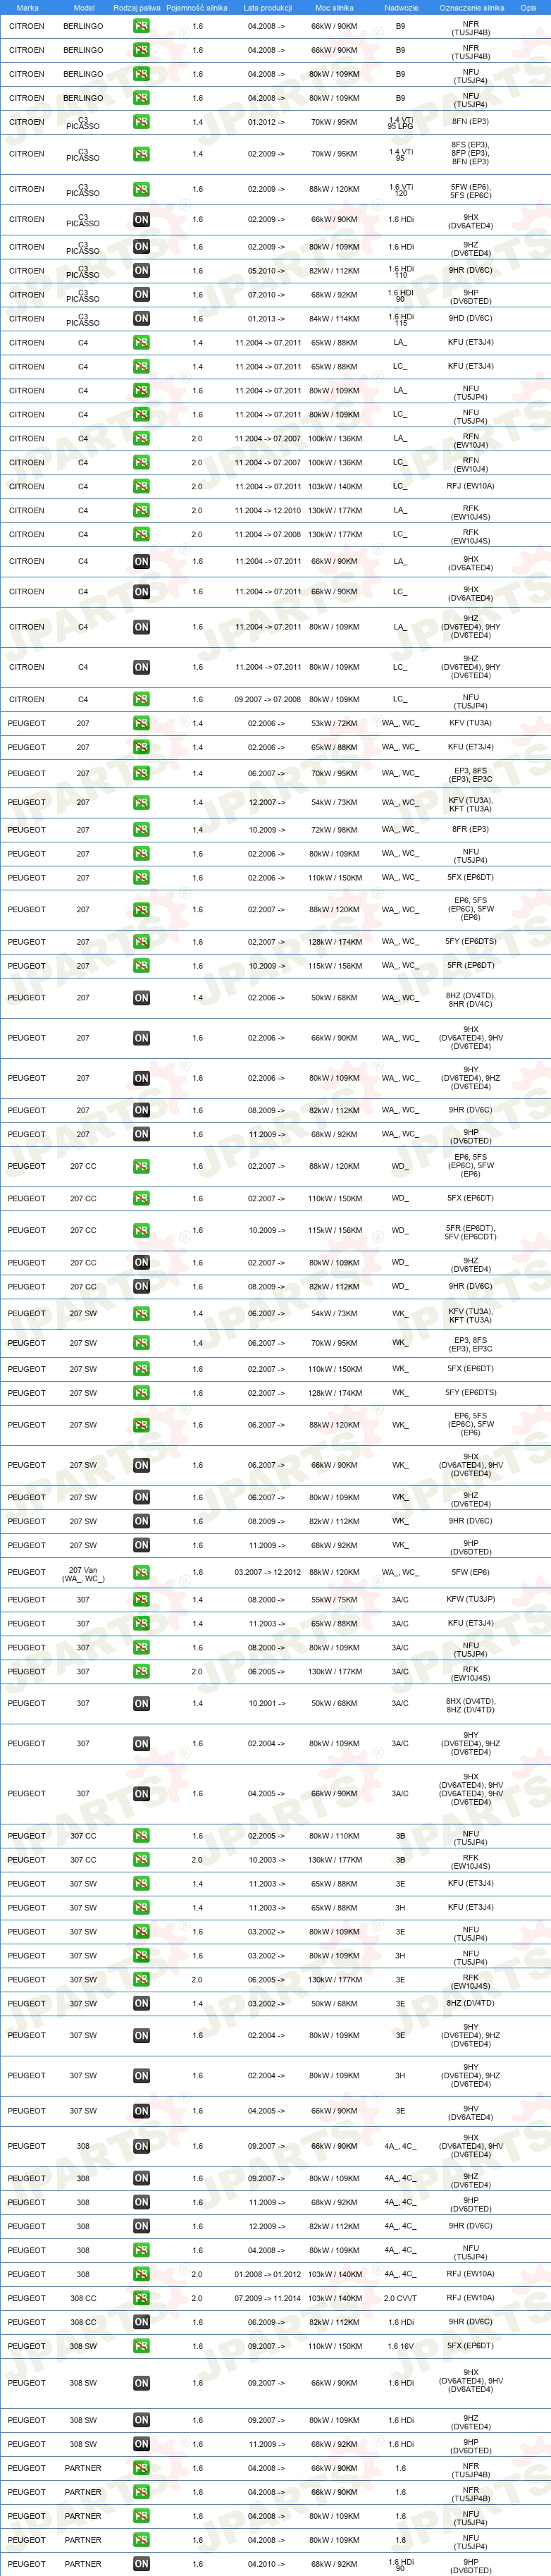
Task: Select engine code cell 9HD (DV6C)
Action: 470,319
